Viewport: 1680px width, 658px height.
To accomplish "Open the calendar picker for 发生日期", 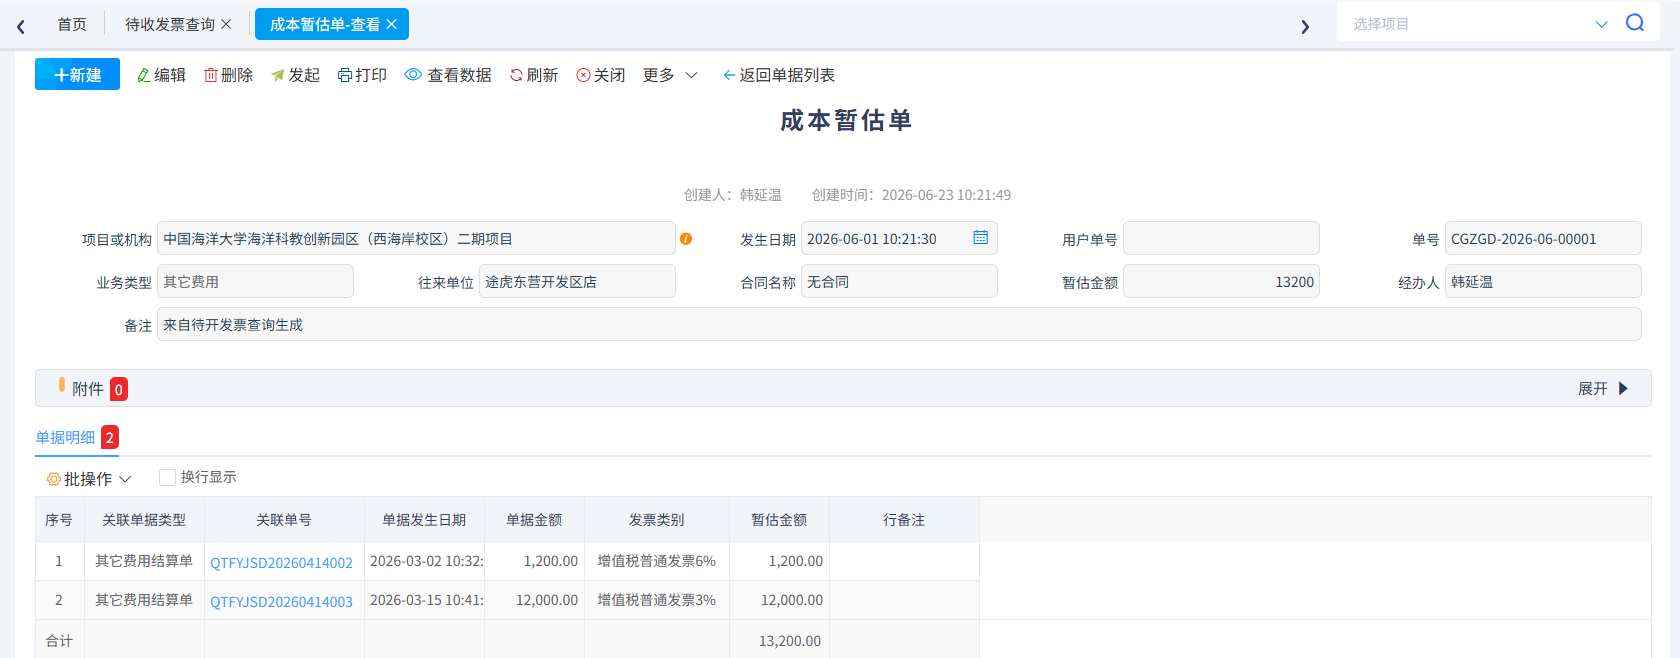I will (981, 238).
